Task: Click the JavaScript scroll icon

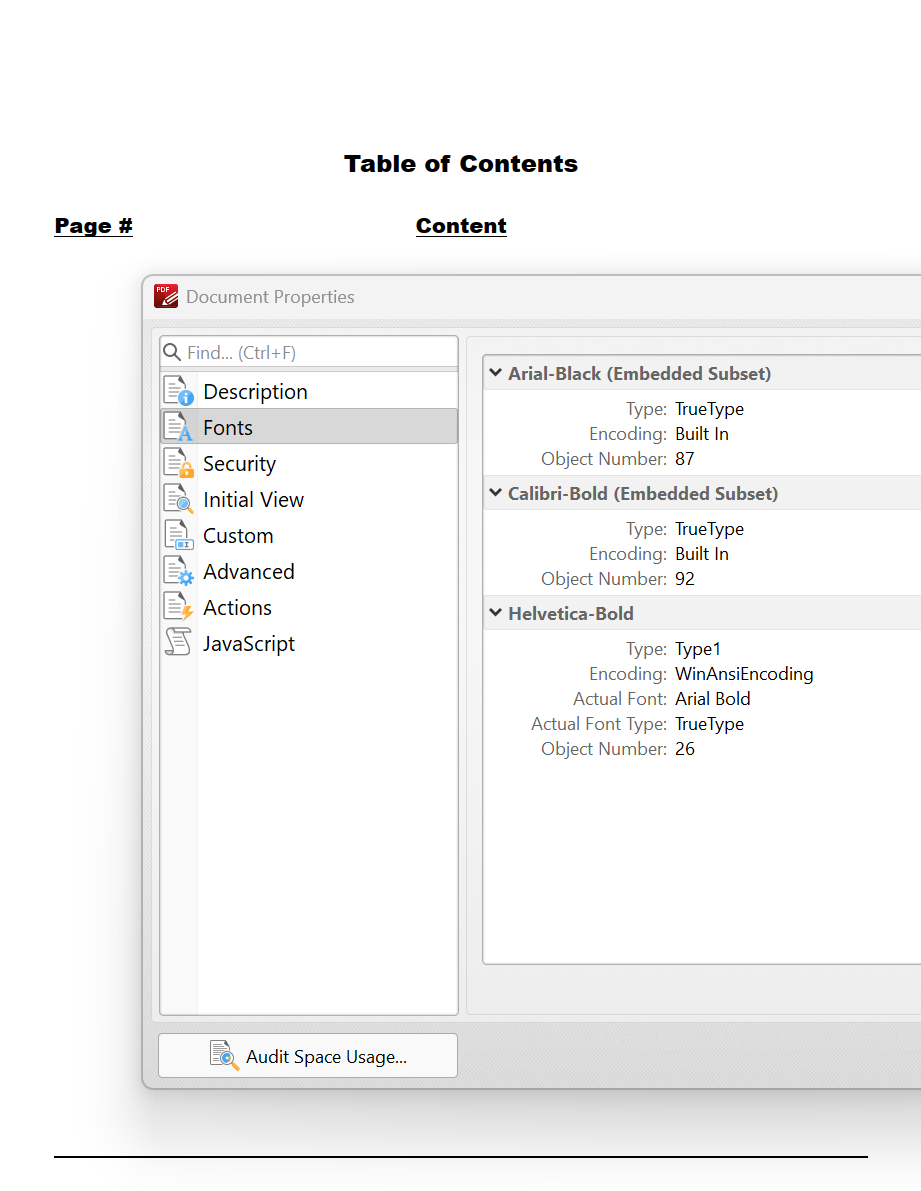Action: (x=178, y=643)
